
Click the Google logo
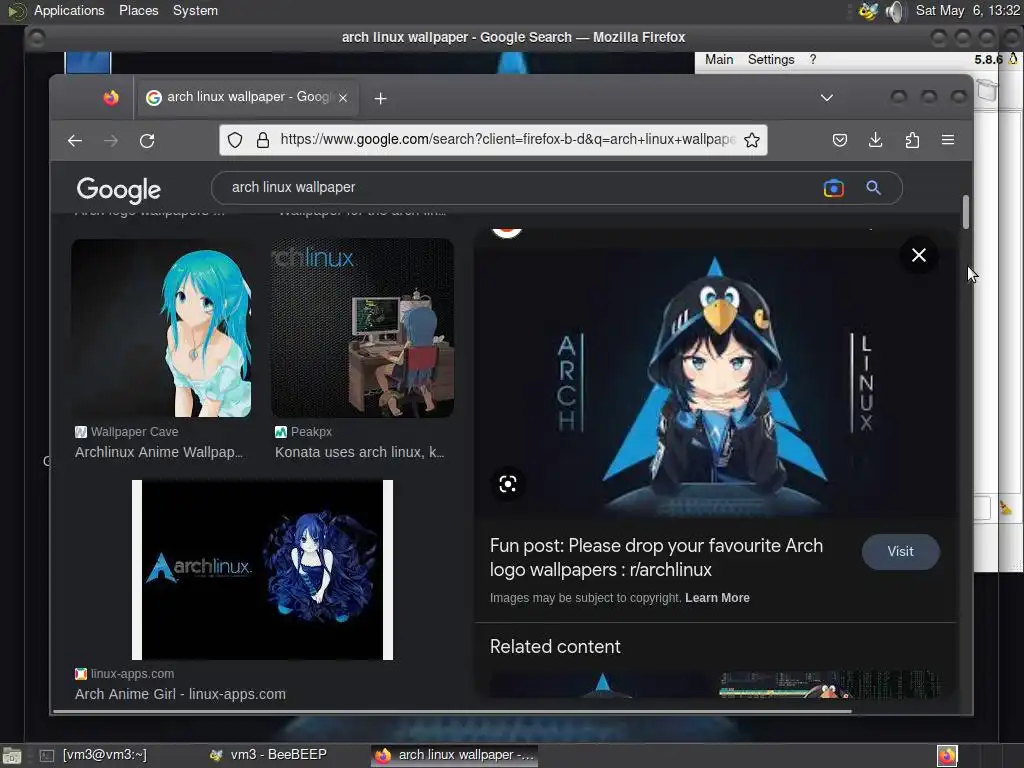pyautogui.click(x=118, y=189)
